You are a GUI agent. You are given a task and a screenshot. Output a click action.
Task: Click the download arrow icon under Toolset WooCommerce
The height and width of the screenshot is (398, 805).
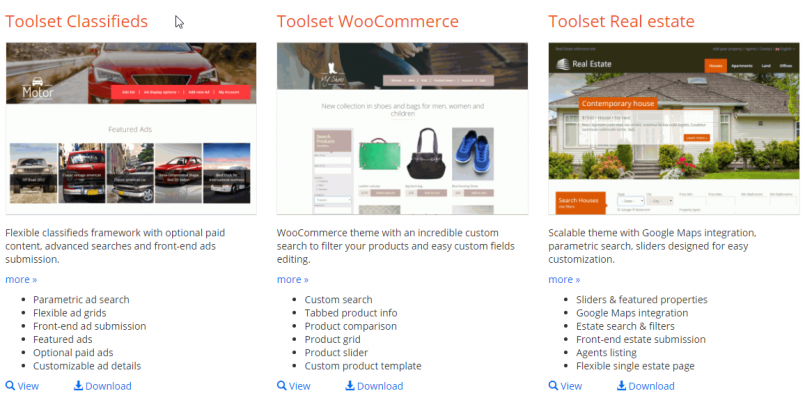coord(350,385)
